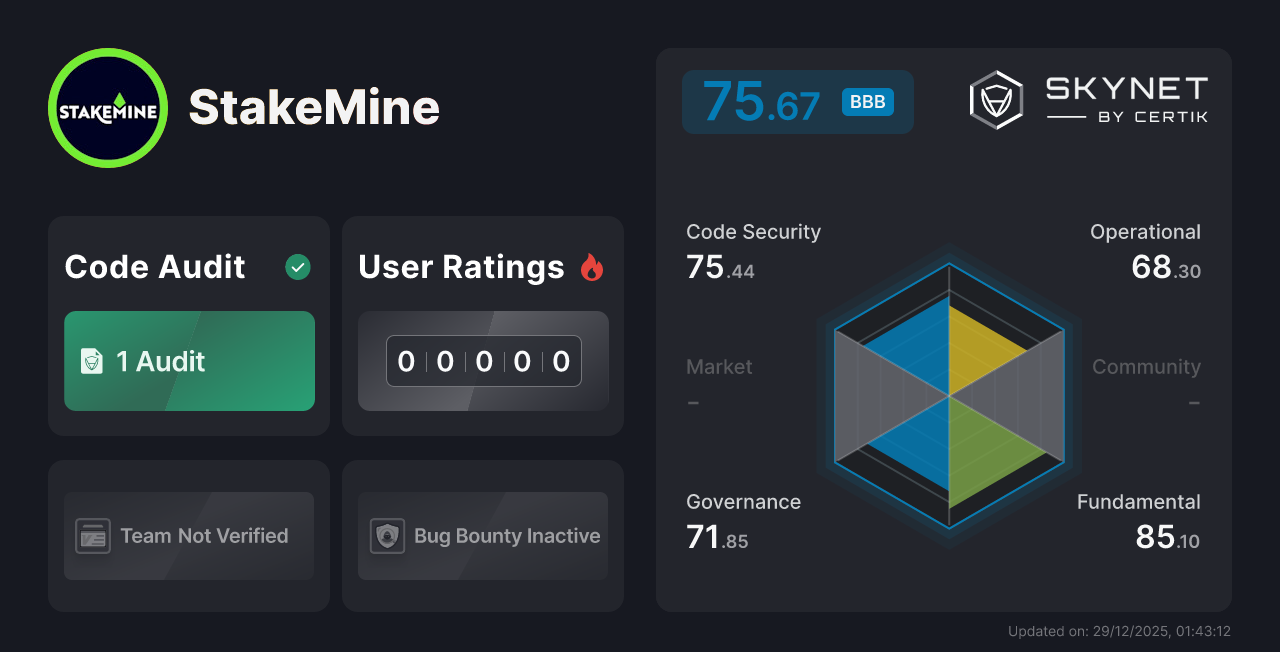Click the fire icon next to User Ratings

click(594, 266)
